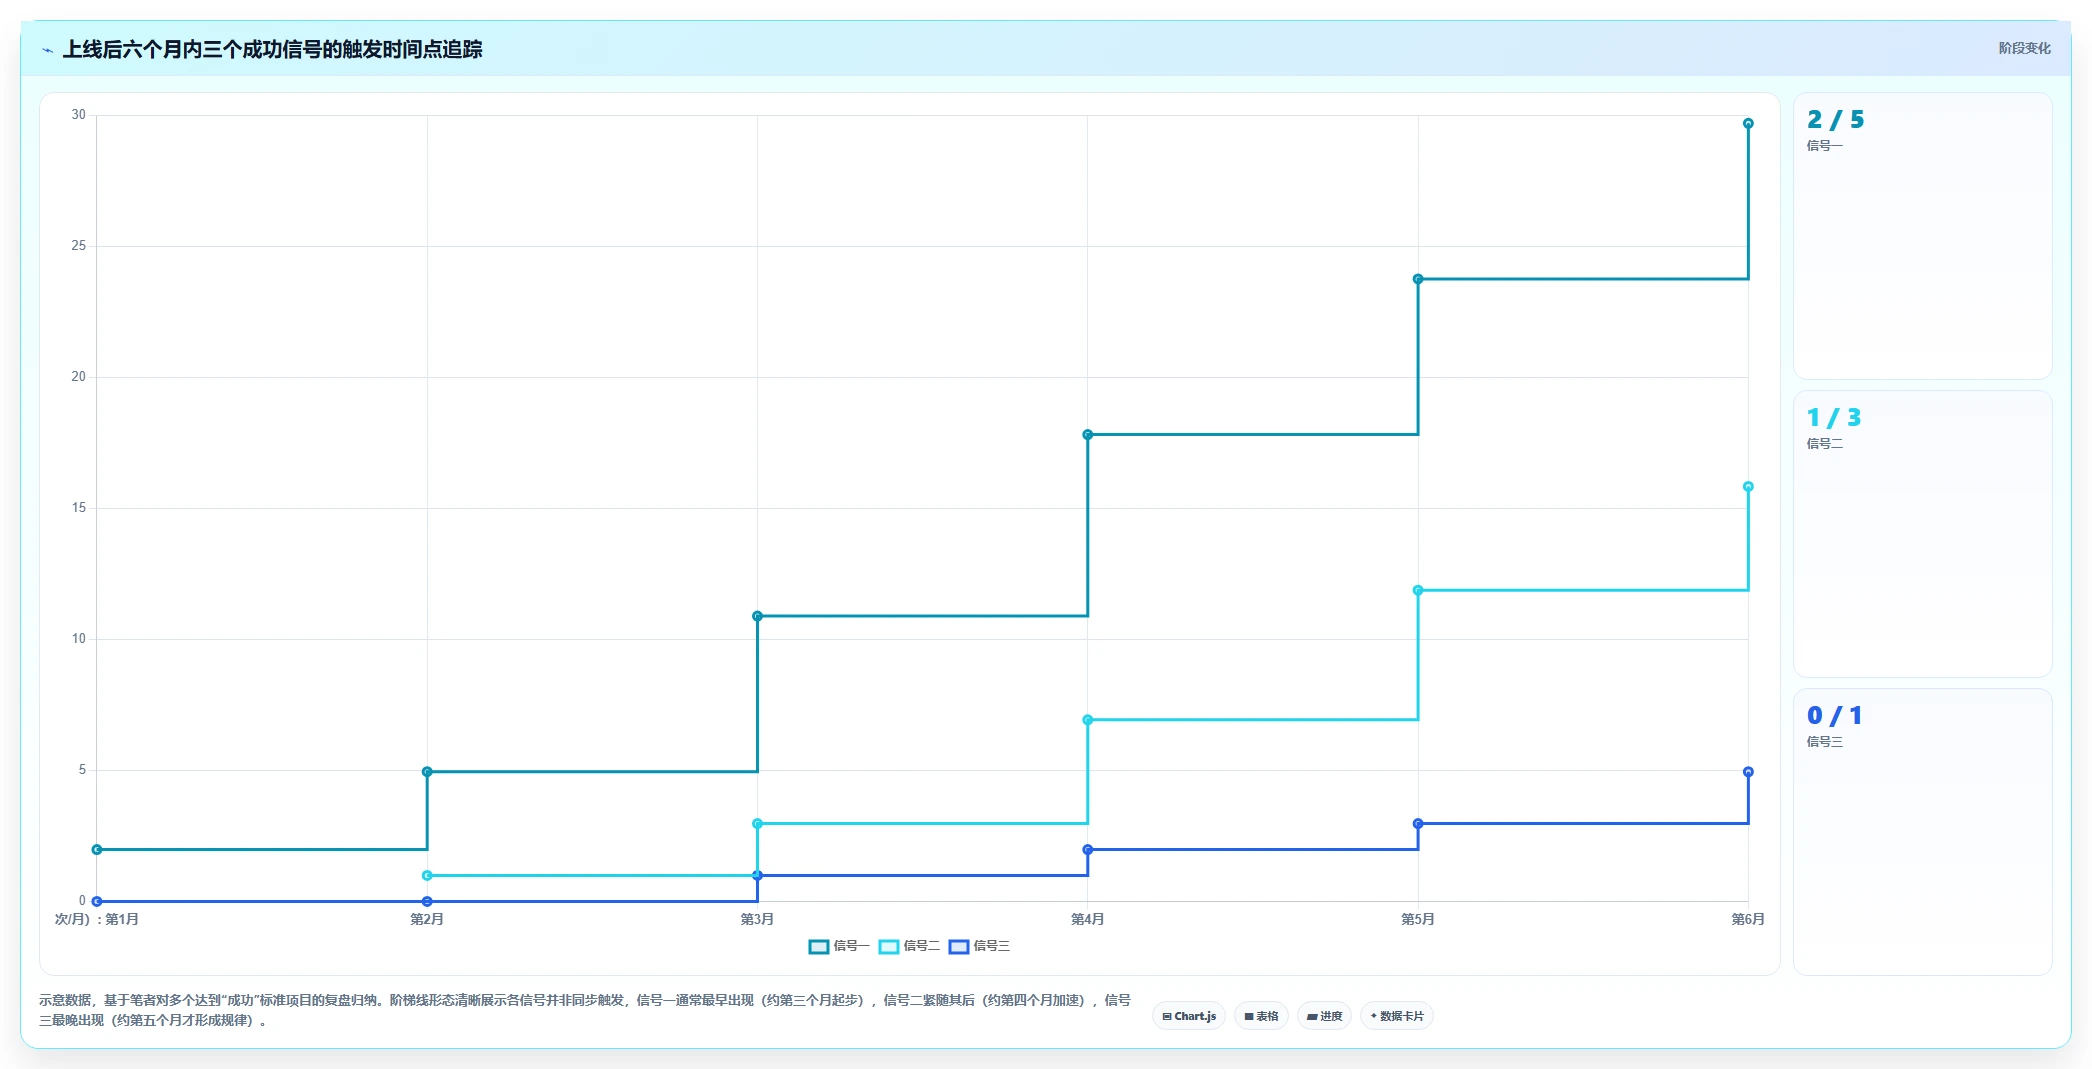Click the 信号一 data point at 第2月
This screenshot has height=1069, width=2092.
pyautogui.click(x=427, y=772)
